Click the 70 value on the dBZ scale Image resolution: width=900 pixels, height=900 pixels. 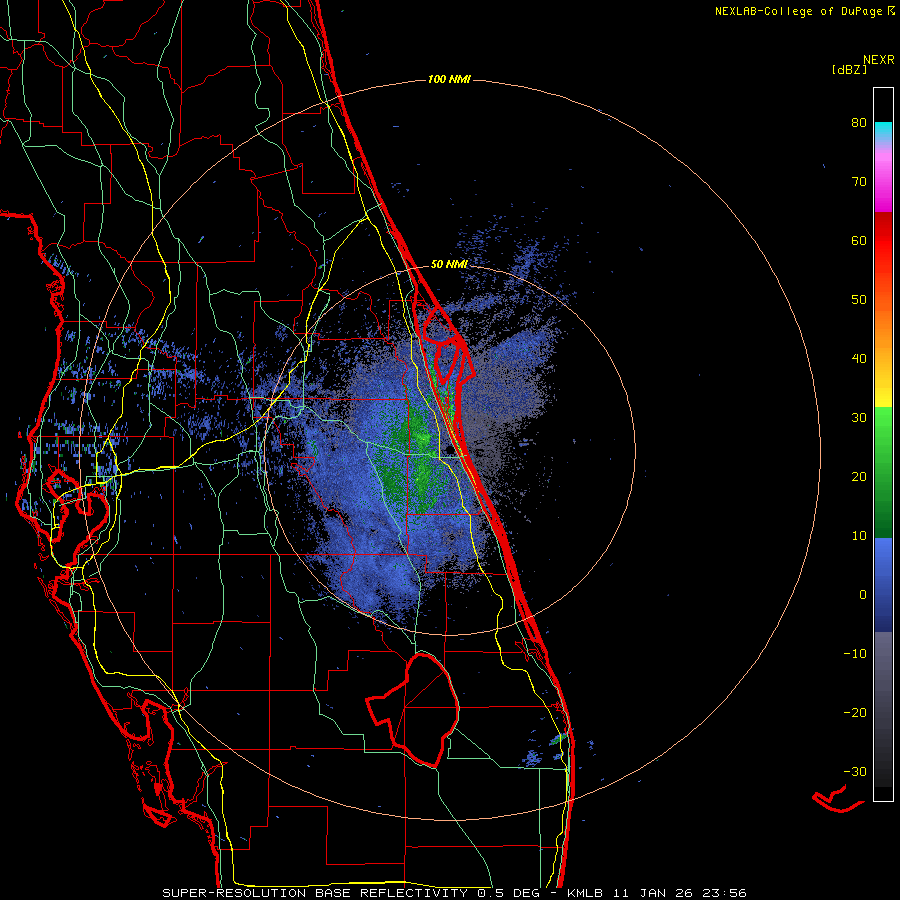[x=859, y=182]
